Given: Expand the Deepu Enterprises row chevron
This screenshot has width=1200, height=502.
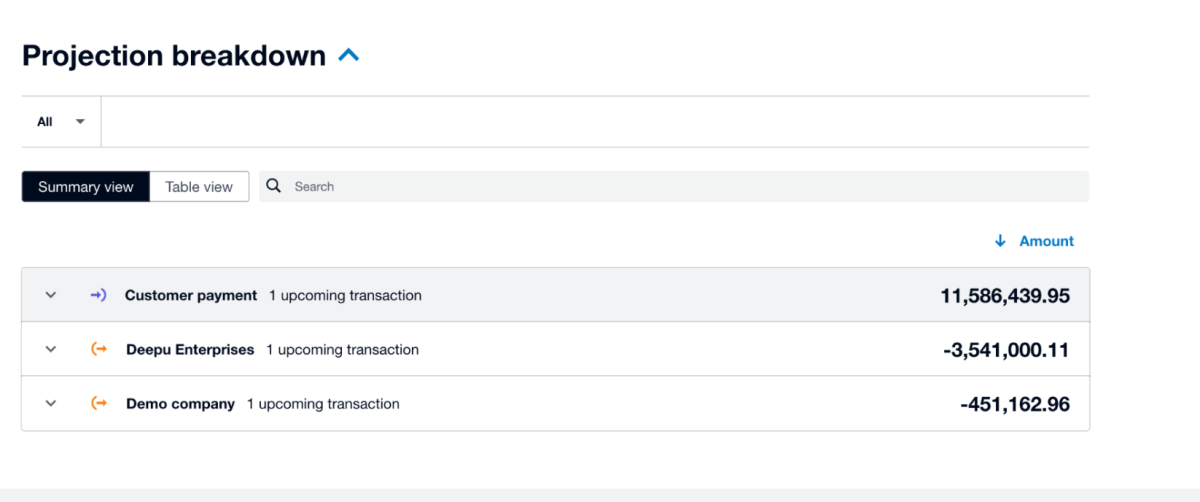Looking at the screenshot, I should (x=51, y=349).
